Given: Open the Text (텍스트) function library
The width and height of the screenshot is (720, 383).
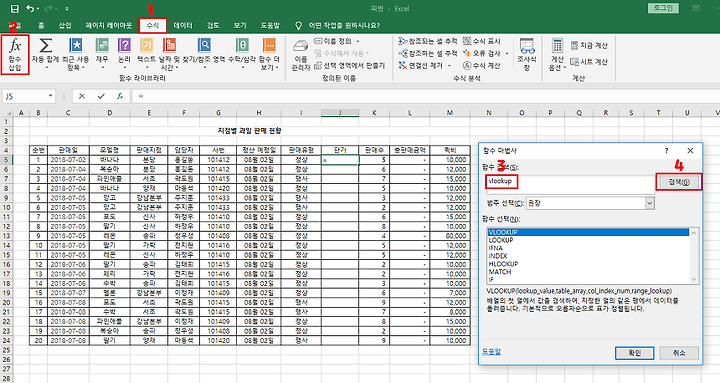Looking at the screenshot, I should (146, 54).
